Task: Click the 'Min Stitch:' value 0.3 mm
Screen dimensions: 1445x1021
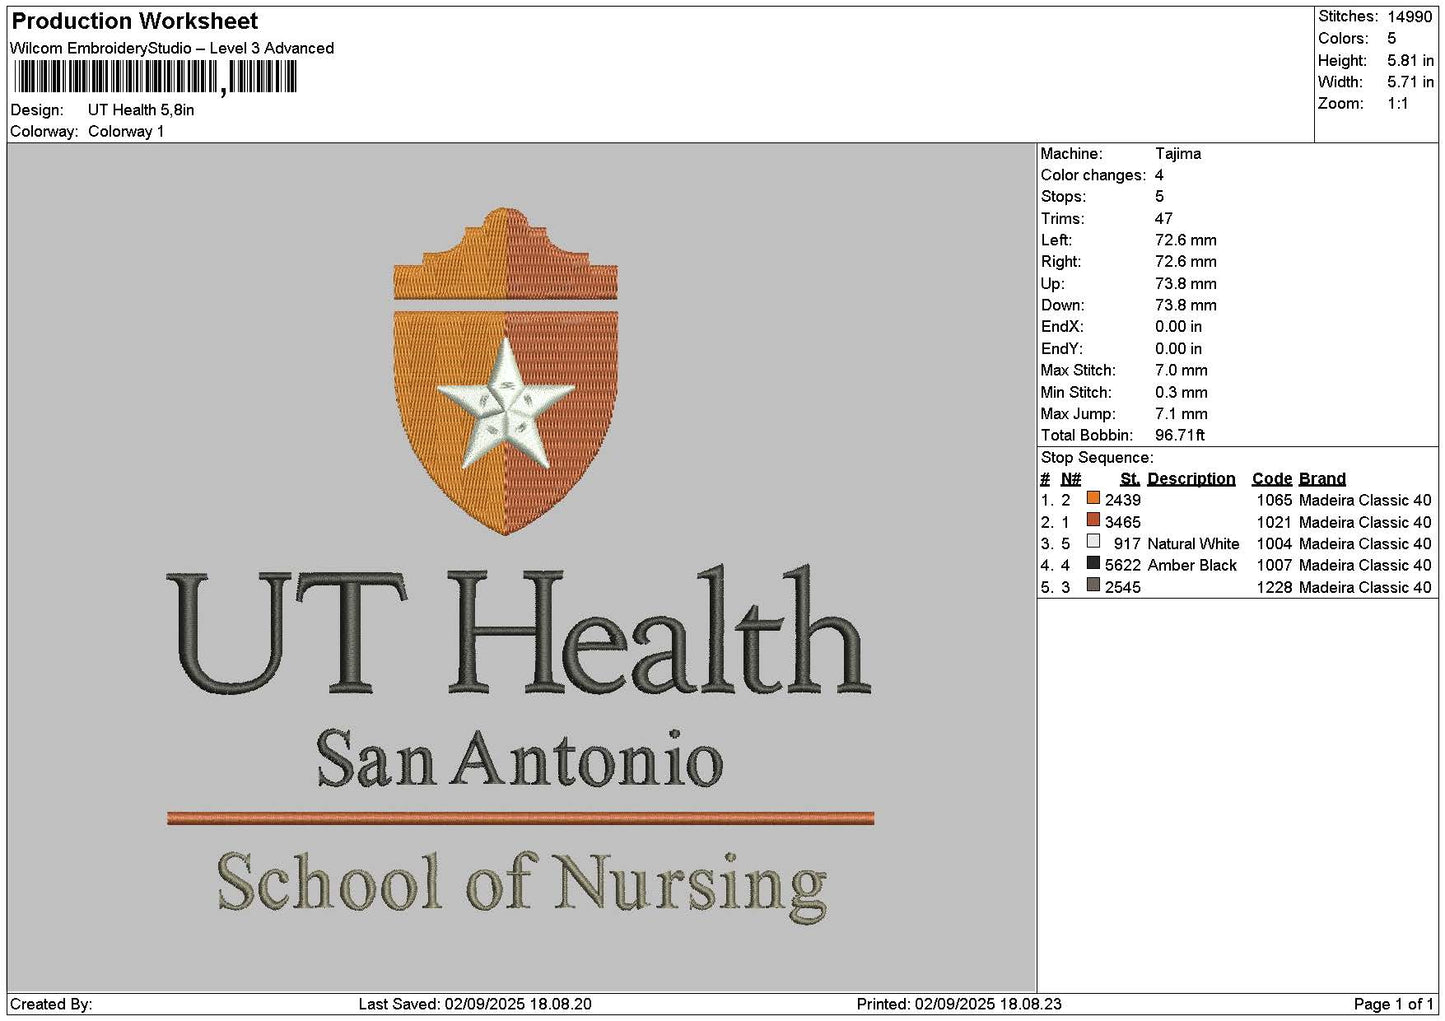Action: [1181, 392]
